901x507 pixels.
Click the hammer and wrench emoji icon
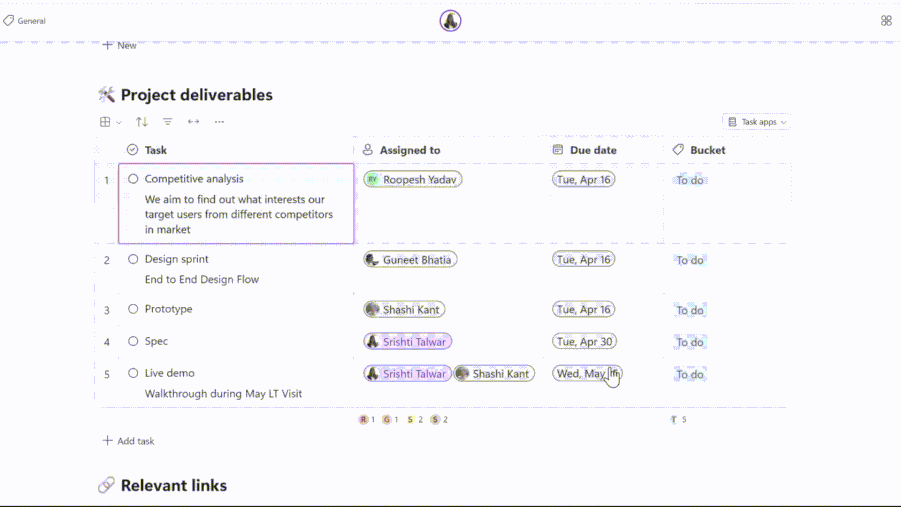click(106, 95)
